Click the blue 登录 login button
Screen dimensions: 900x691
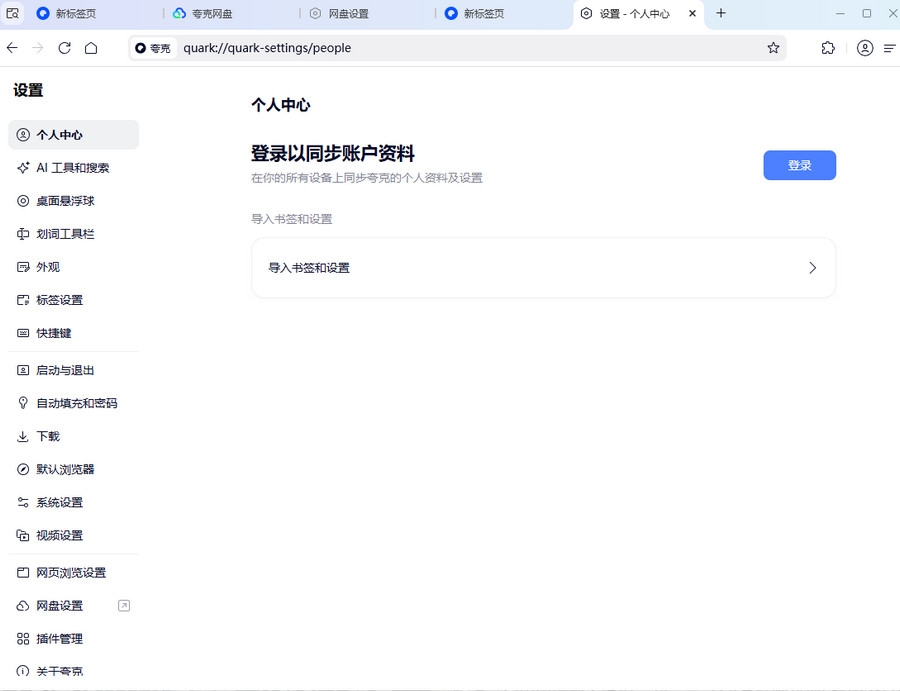[799, 166]
